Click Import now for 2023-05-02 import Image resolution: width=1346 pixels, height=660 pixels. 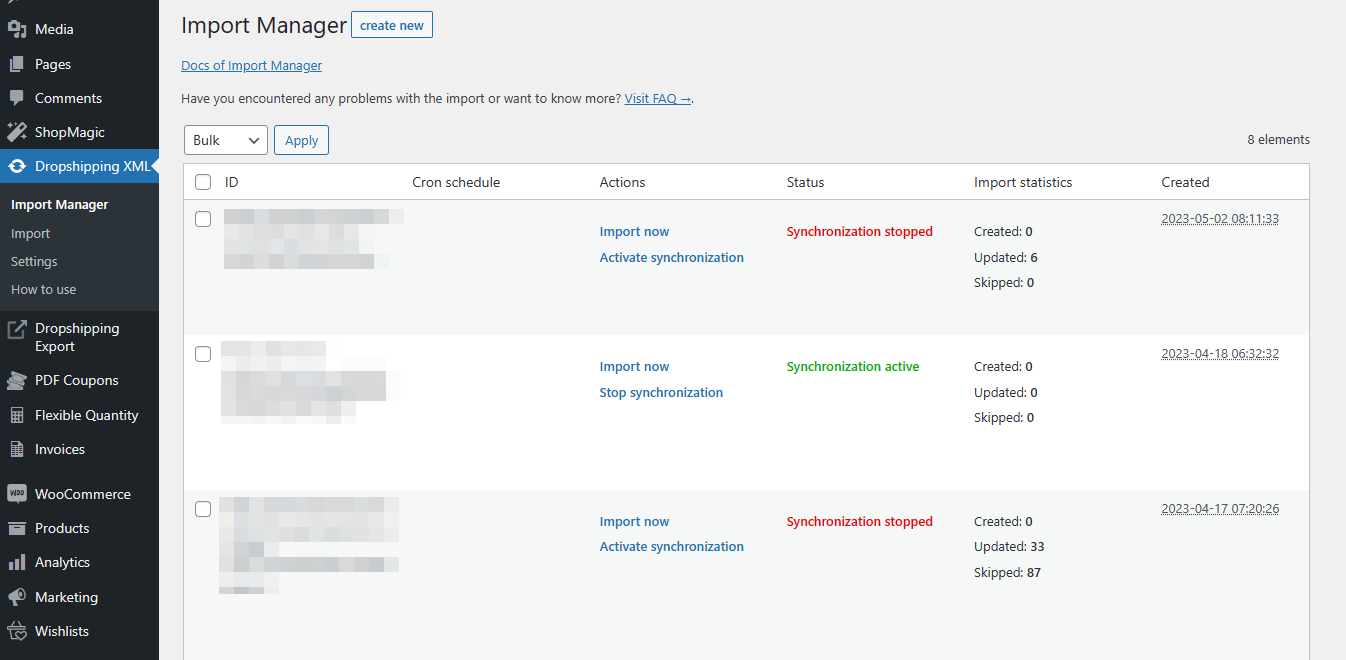click(634, 231)
